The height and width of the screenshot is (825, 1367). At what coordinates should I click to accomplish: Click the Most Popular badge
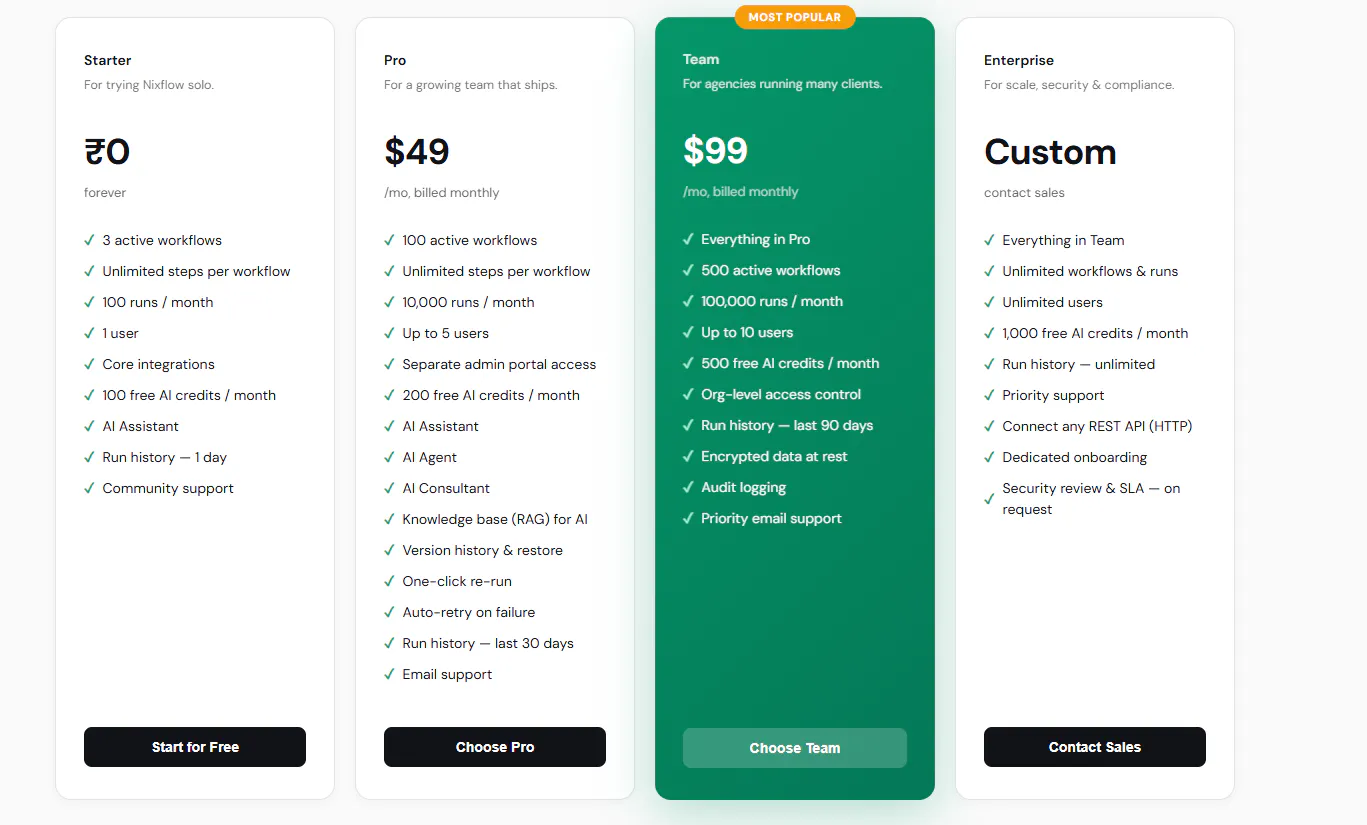click(x=795, y=17)
